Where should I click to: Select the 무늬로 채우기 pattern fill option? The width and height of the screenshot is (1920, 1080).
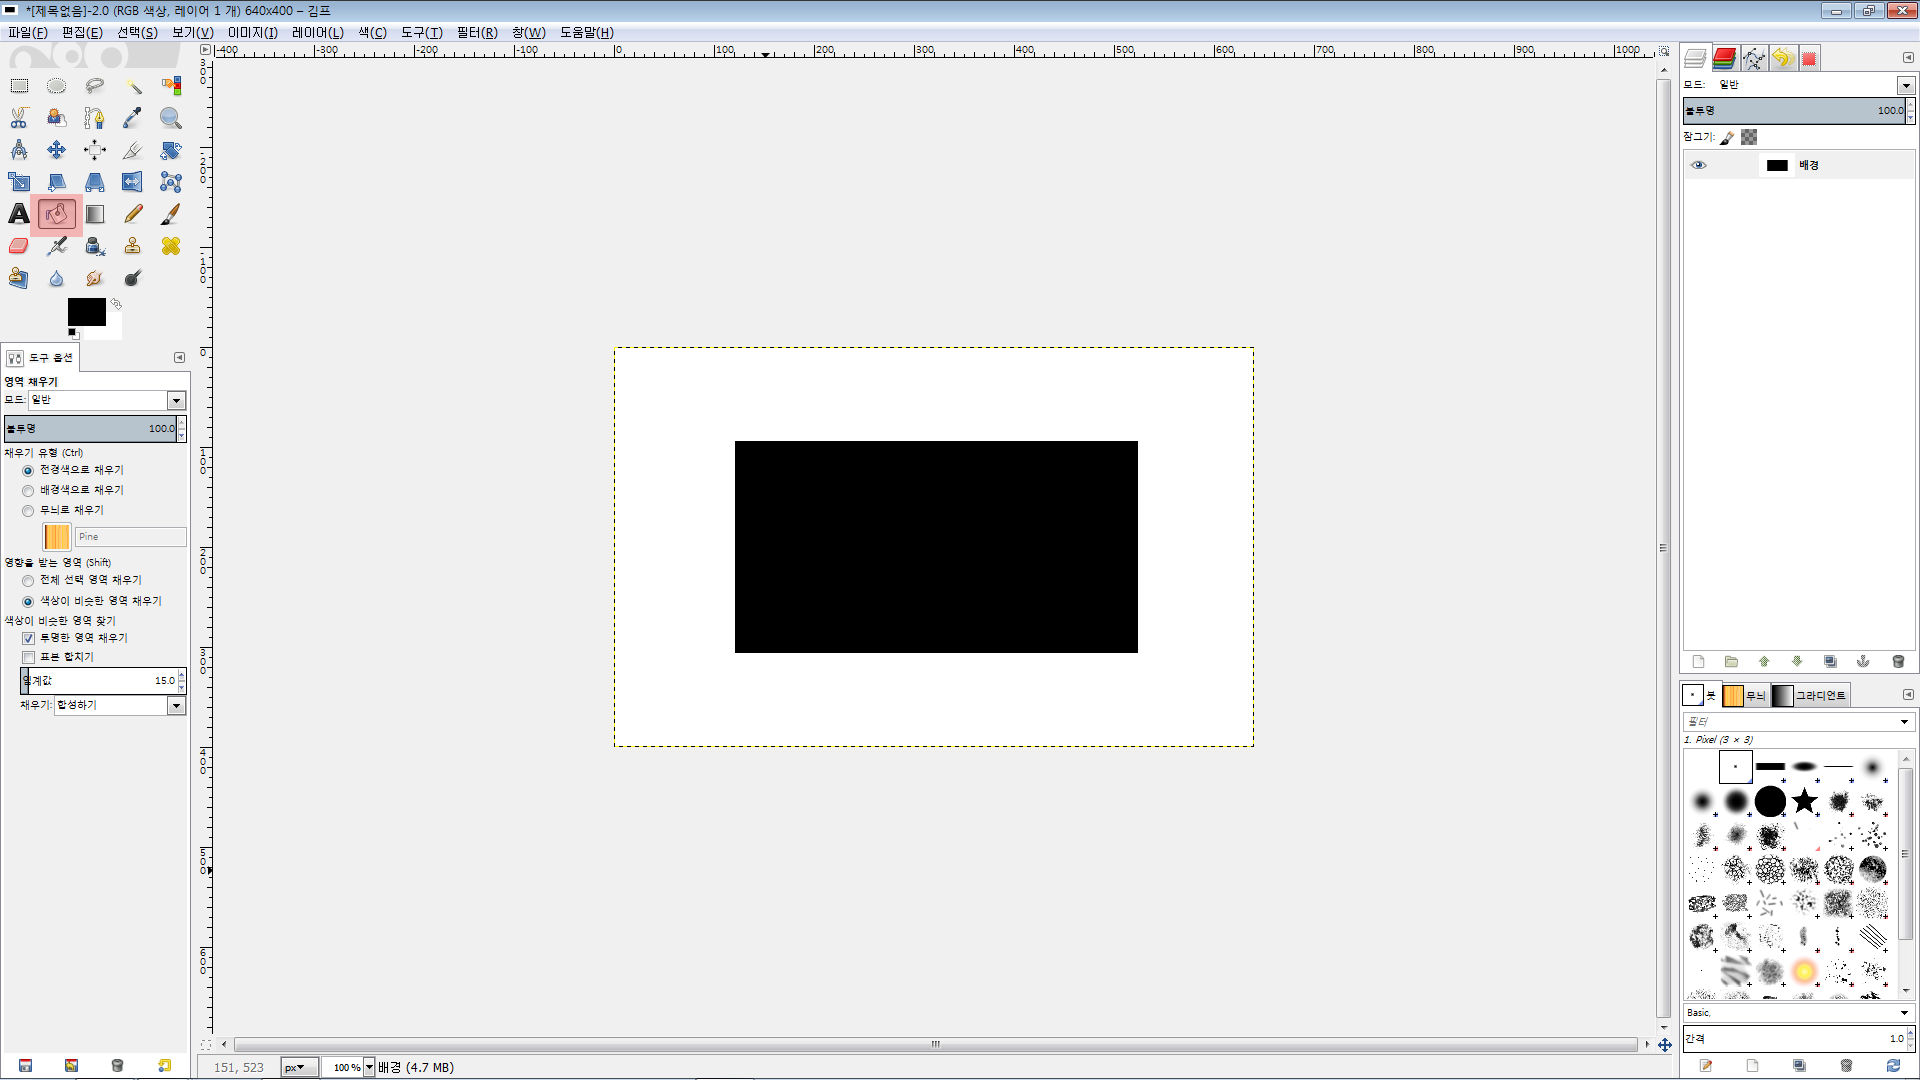point(28,511)
